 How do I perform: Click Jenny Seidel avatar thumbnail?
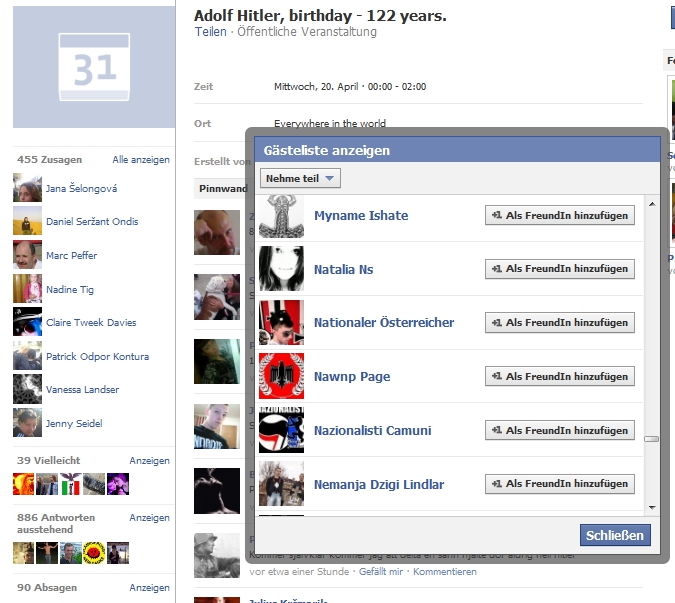(28, 423)
